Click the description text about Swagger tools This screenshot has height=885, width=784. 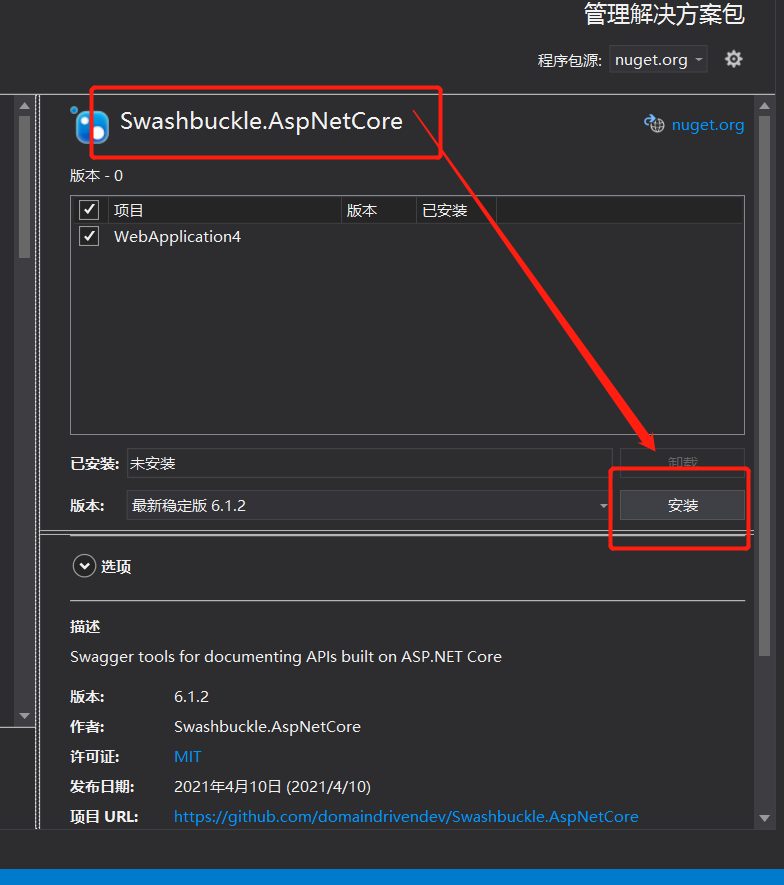click(286, 656)
